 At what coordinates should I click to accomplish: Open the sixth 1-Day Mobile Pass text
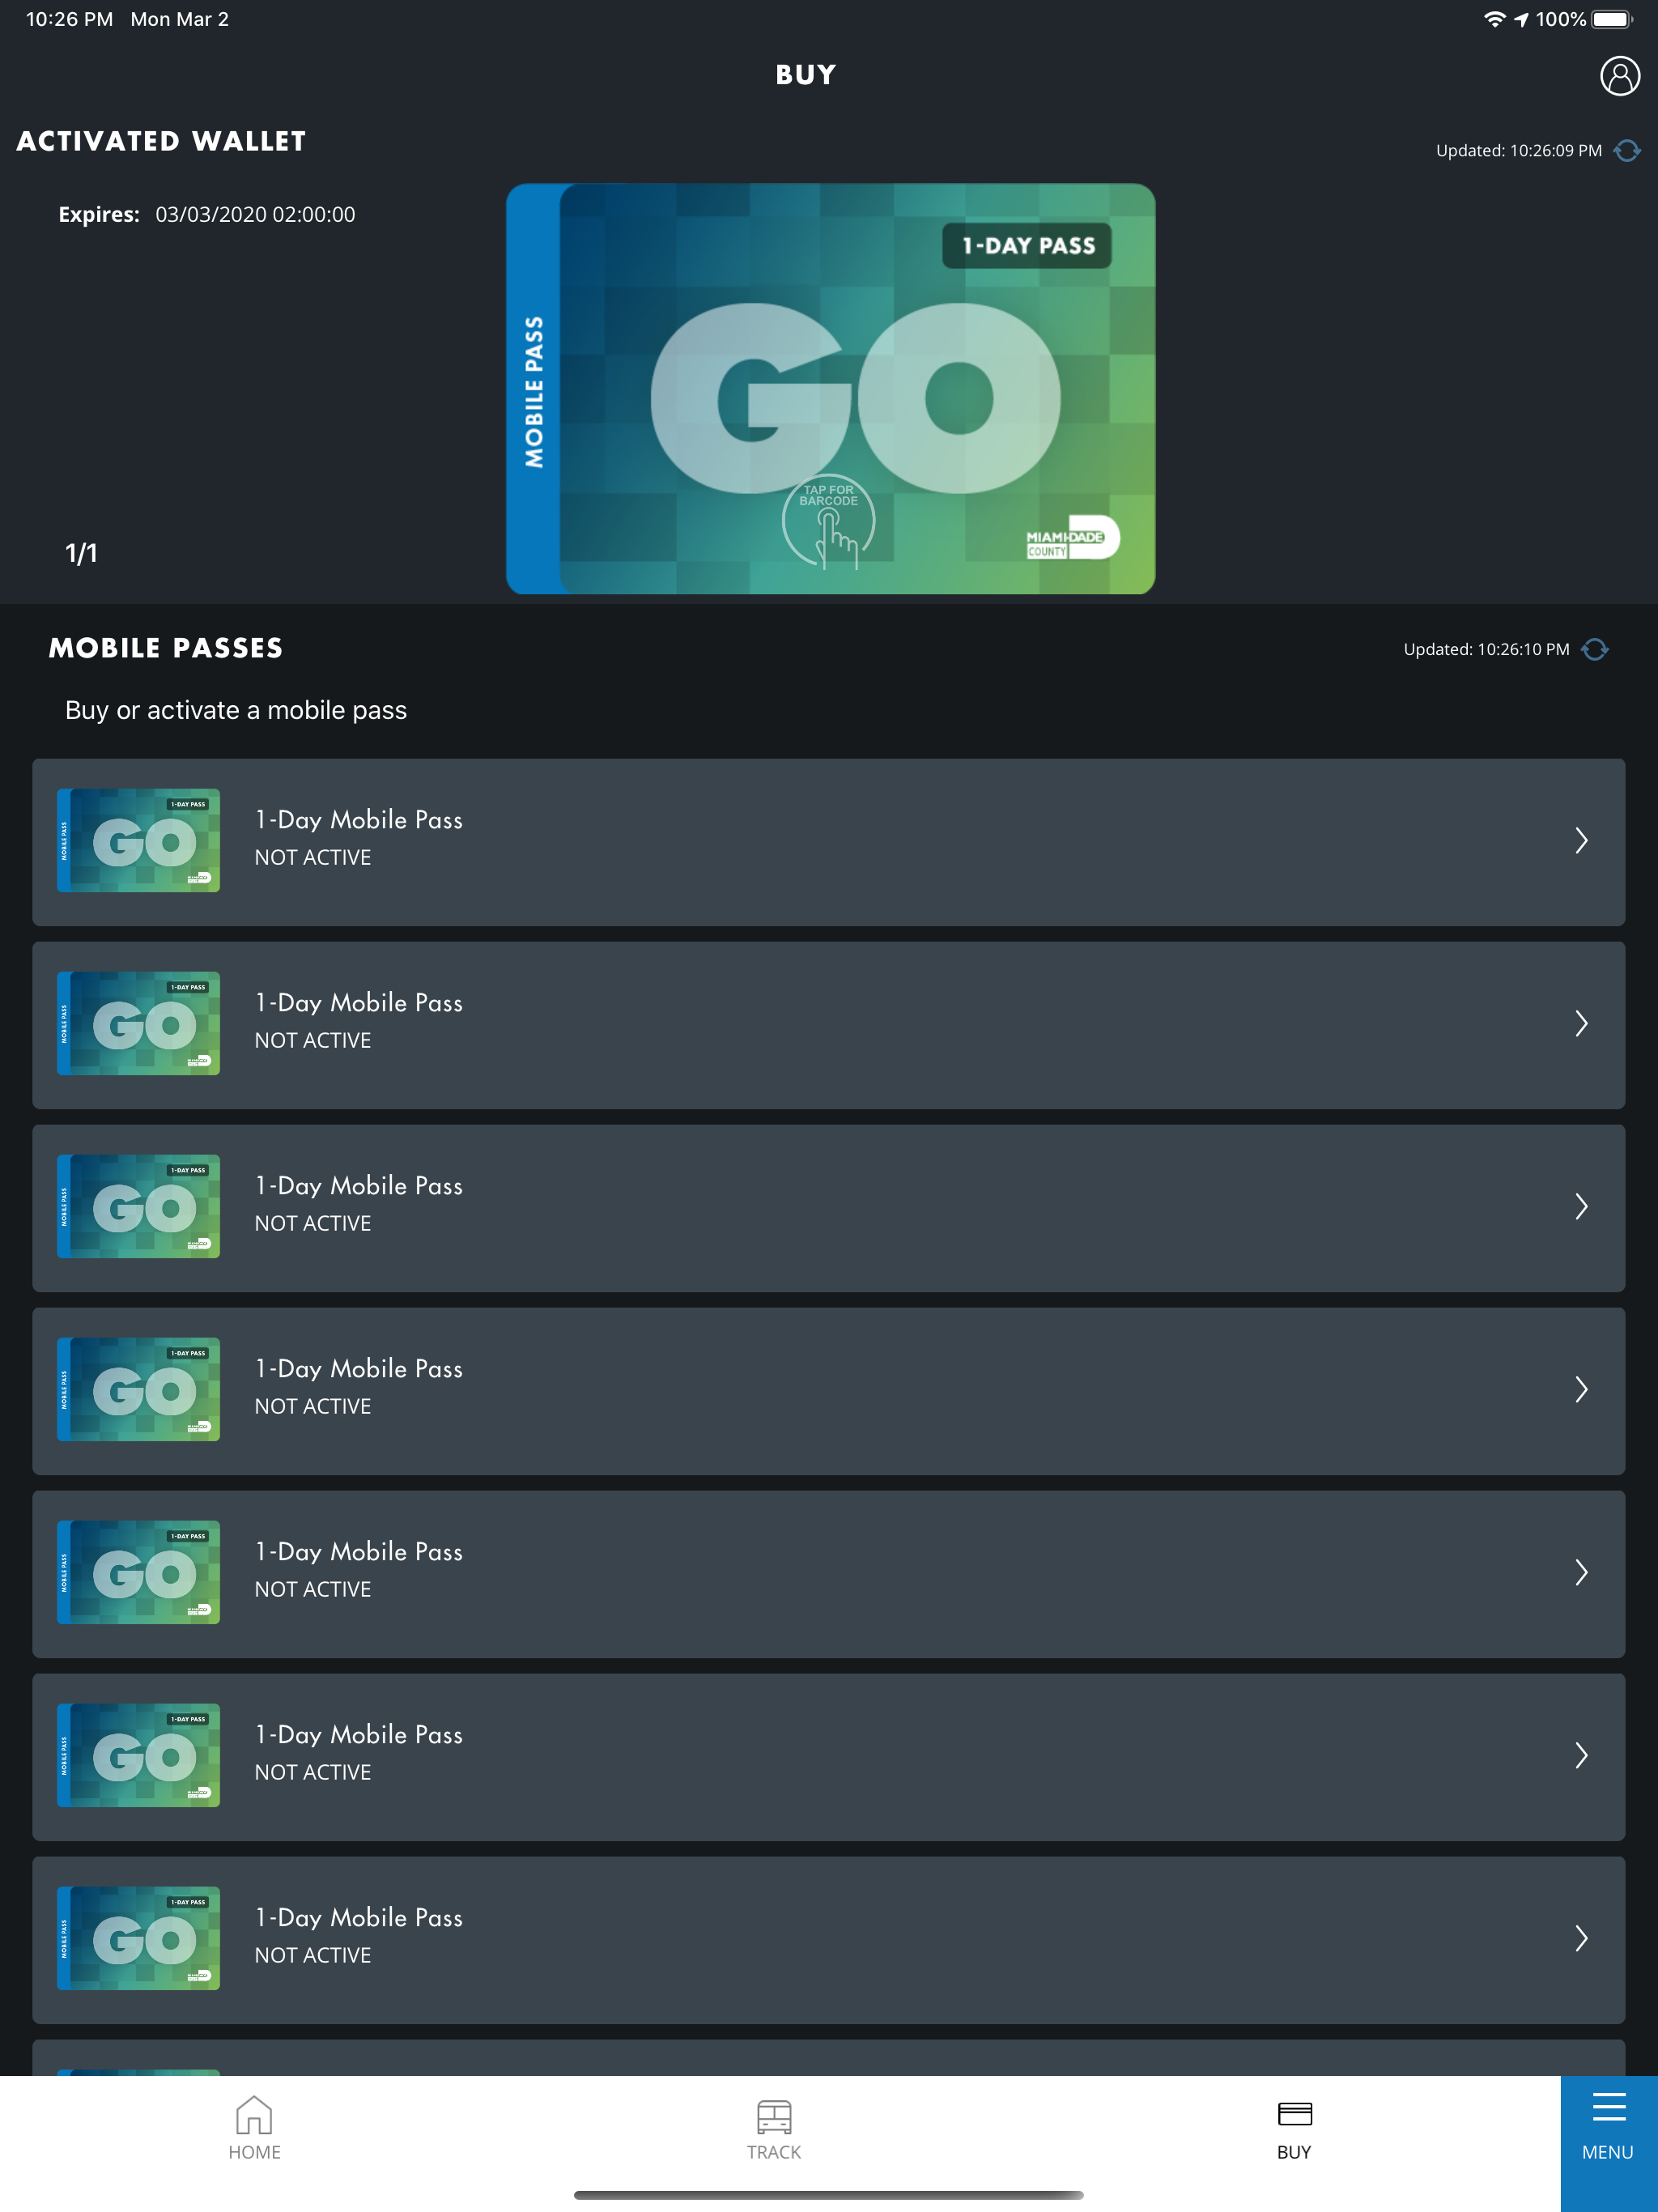click(359, 1735)
